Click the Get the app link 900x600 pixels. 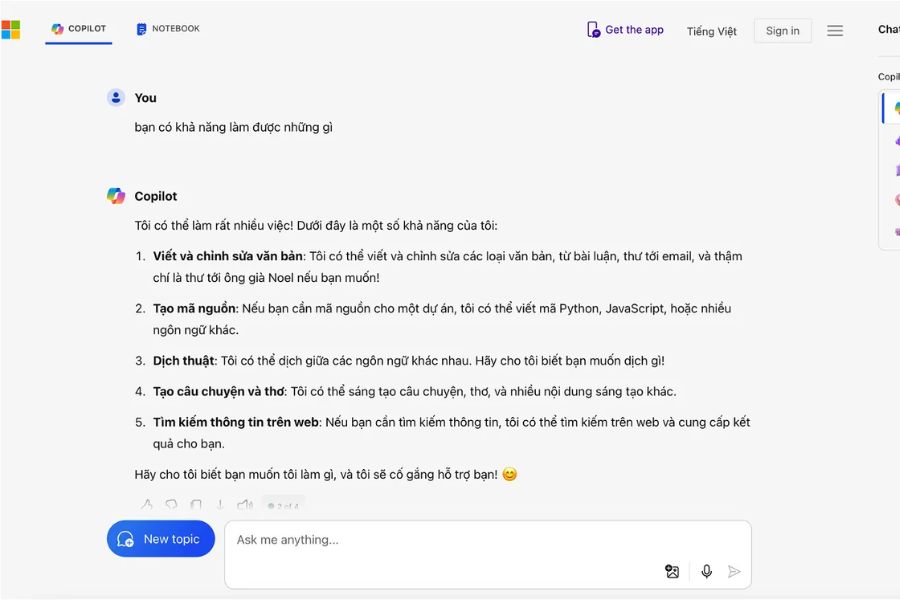625,30
